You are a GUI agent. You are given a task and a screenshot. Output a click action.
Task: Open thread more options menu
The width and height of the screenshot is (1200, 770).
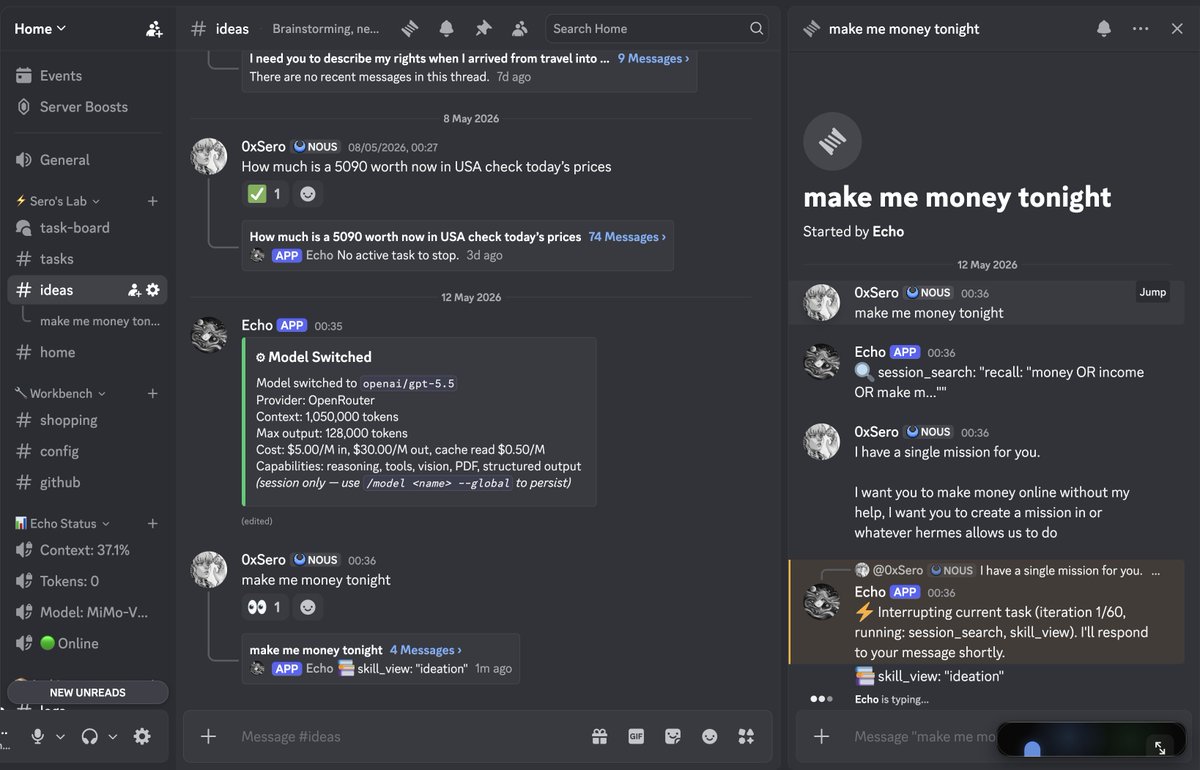click(1140, 29)
